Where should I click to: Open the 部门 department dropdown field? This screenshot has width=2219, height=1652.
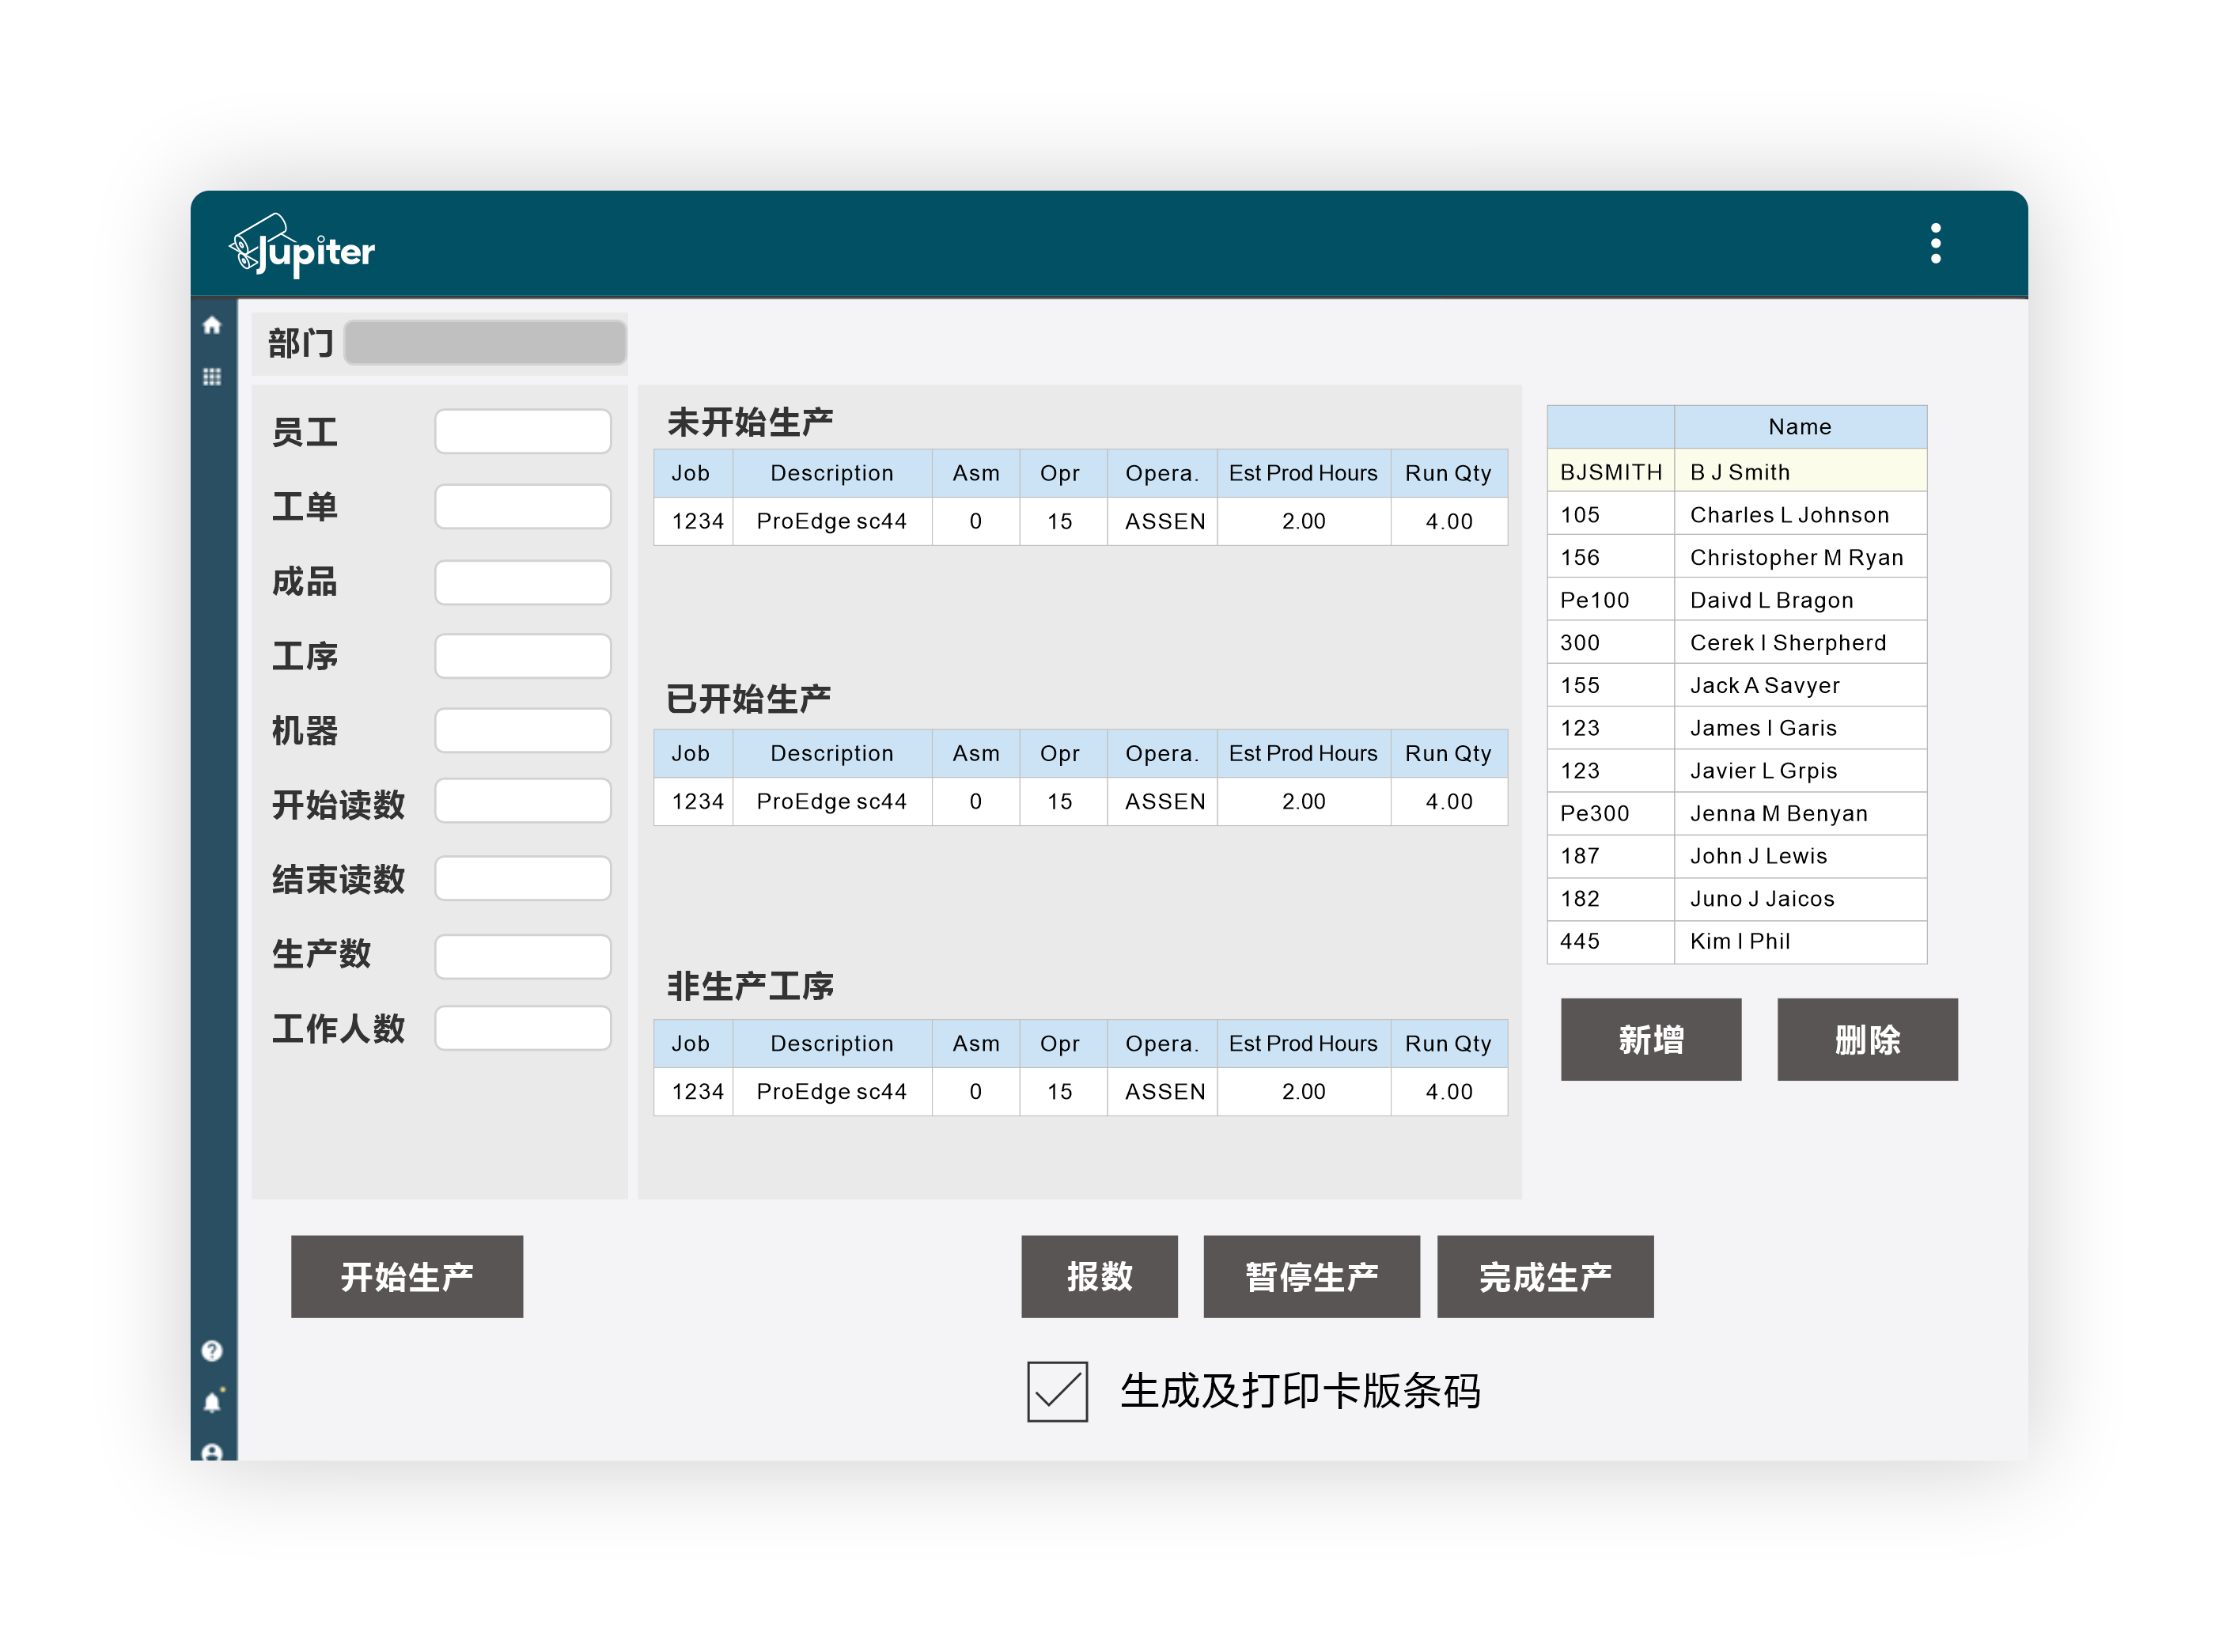click(485, 343)
